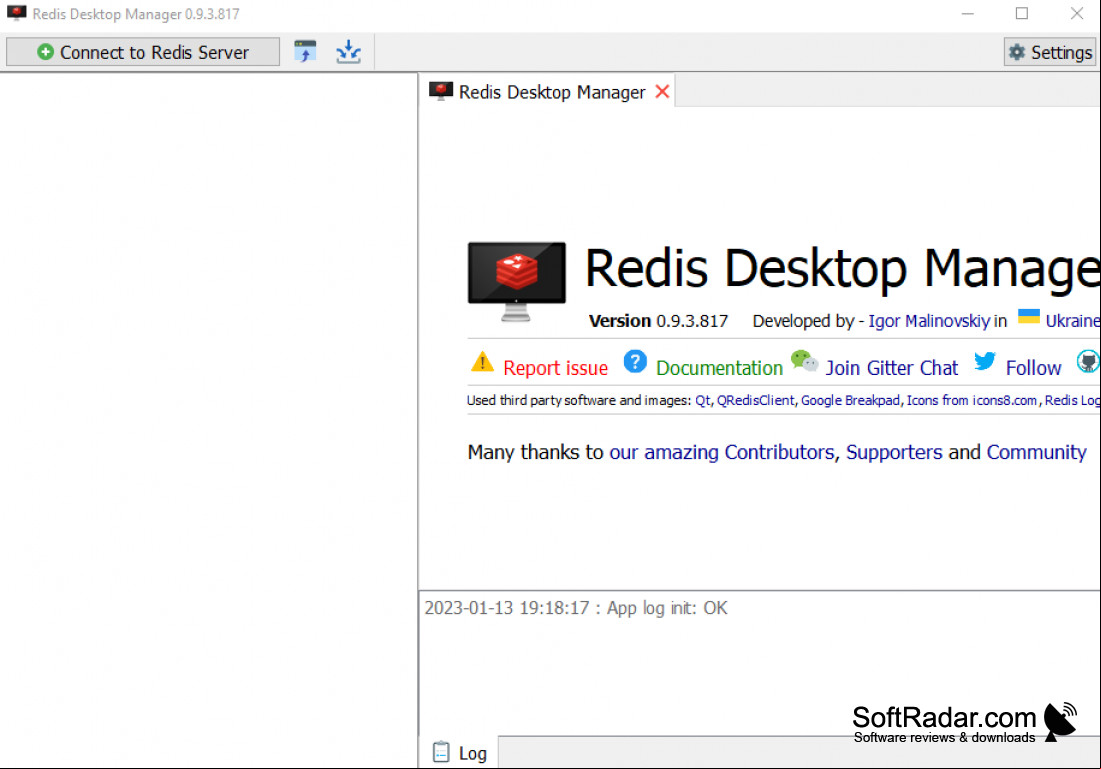Open the Join Gitter Chat link
1101x769 pixels.
click(x=892, y=368)
